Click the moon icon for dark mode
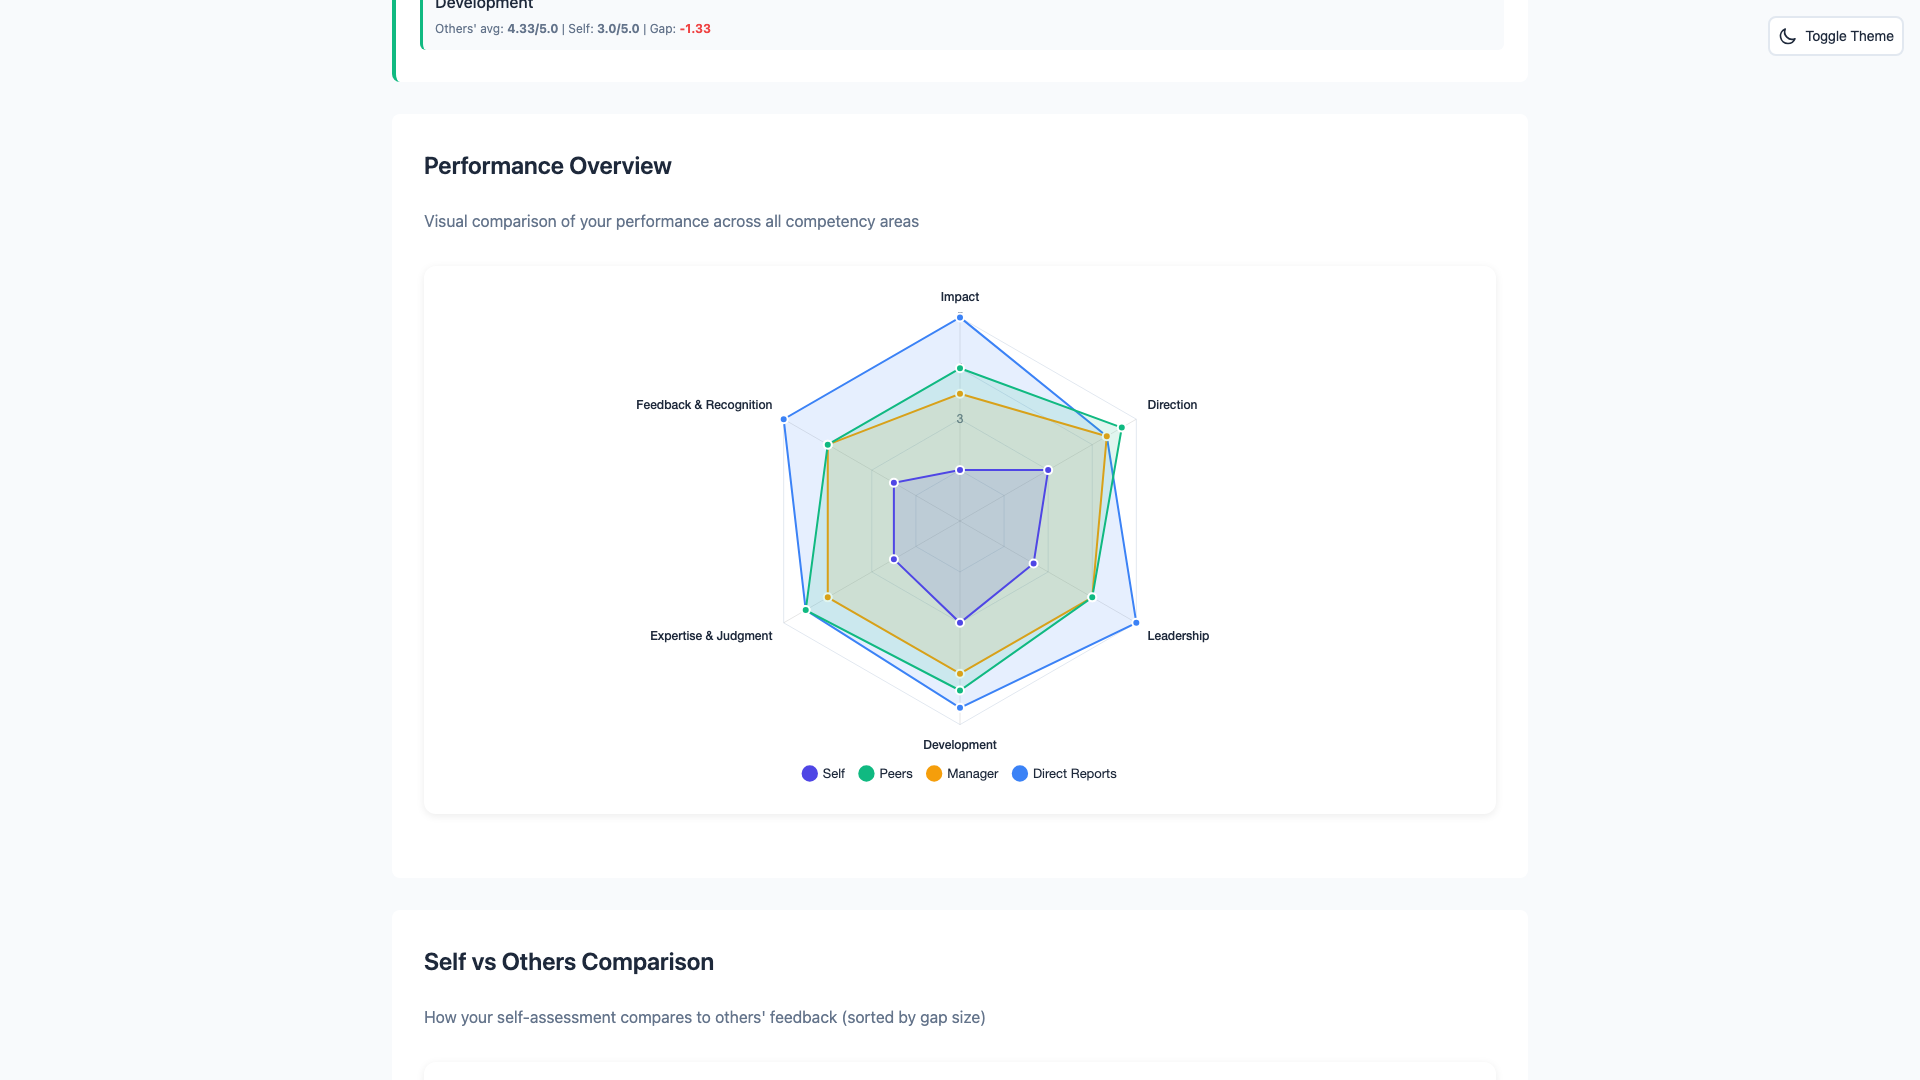The width and height of the screenshot is (1920, 1080). 1788,36
